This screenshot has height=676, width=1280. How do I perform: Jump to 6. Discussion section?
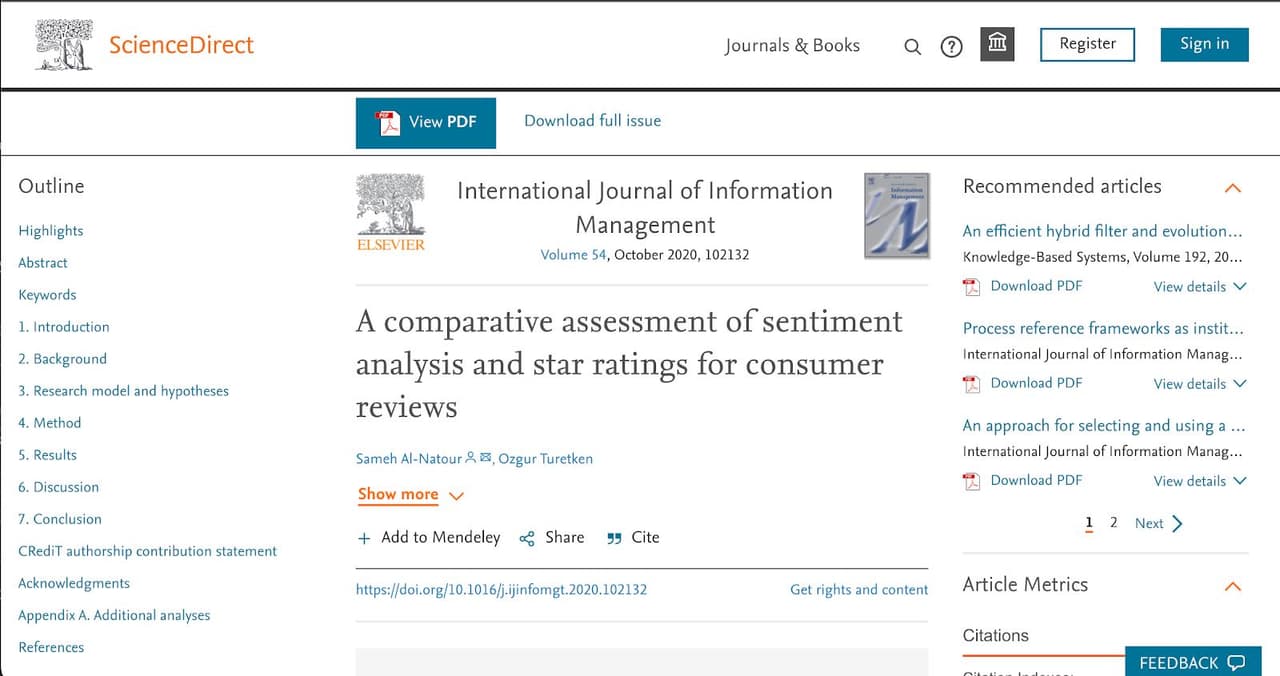tap(58, 487)
